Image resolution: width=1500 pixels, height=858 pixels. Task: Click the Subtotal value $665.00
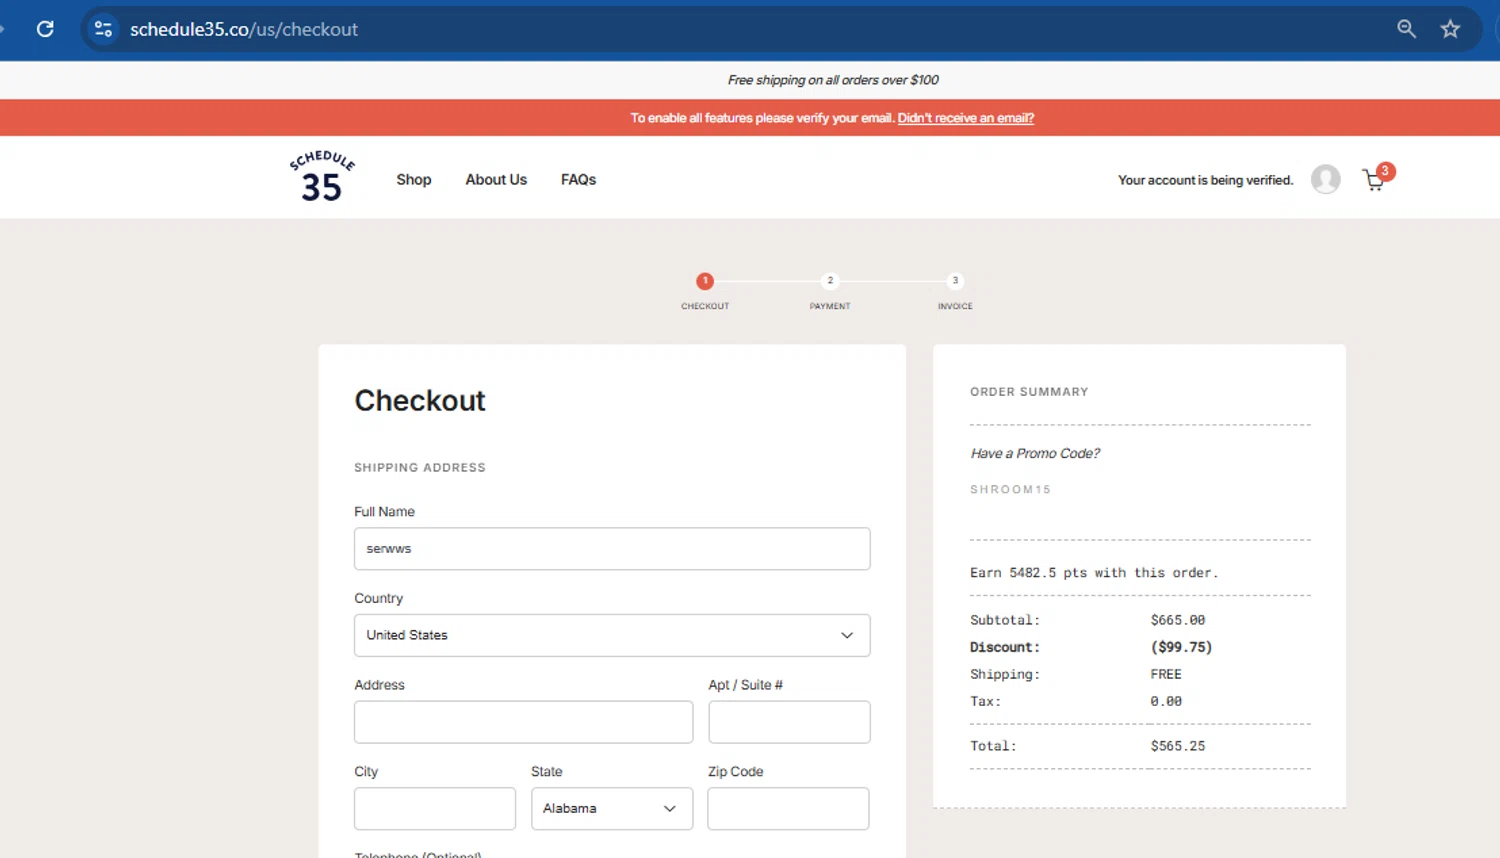1178,620
